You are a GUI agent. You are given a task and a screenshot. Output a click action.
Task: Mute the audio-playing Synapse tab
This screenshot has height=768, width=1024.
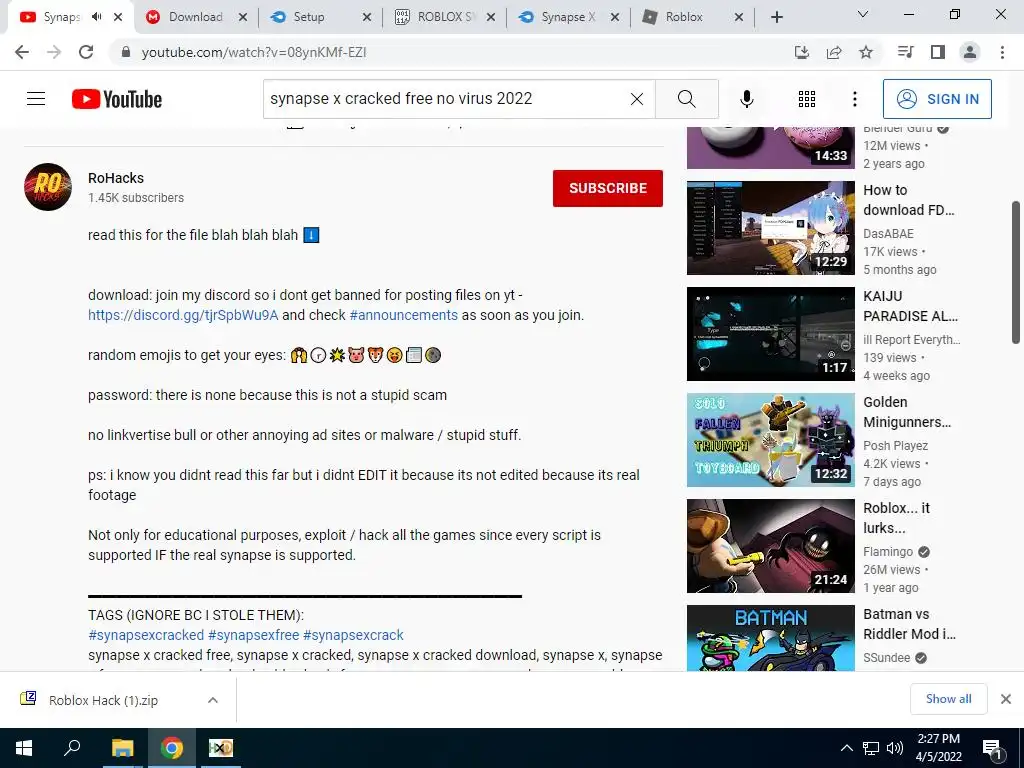[97, 17]
